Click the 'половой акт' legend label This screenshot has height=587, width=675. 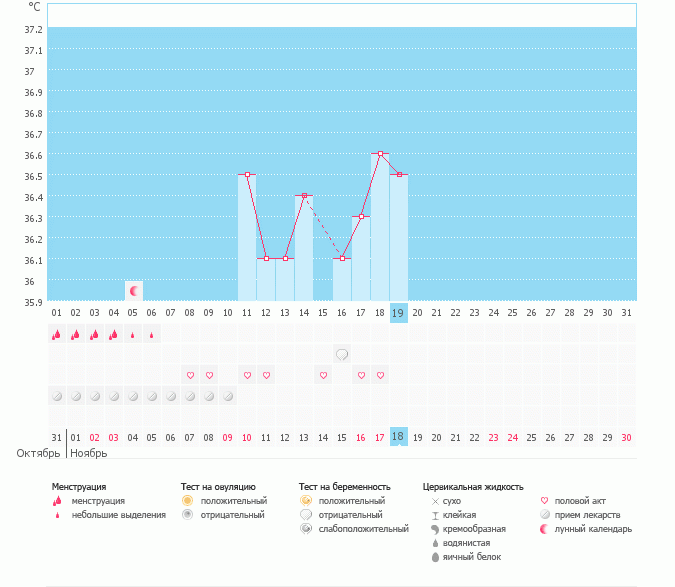(580, 500)
